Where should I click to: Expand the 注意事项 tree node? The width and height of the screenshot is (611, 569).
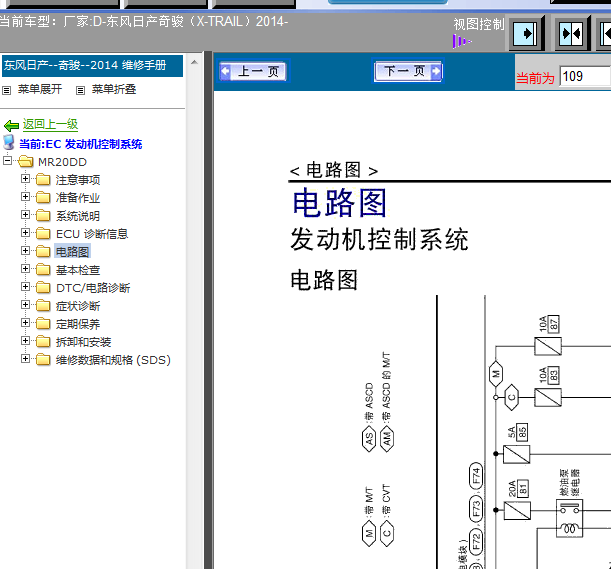coord(25,178)
